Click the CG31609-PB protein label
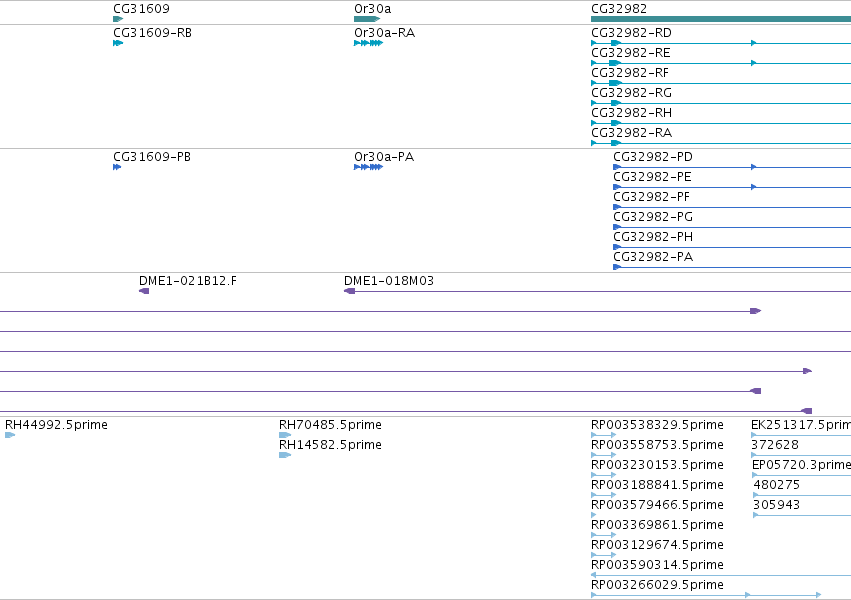This screenshot has width=851, height=600. [x=152, y=157]
